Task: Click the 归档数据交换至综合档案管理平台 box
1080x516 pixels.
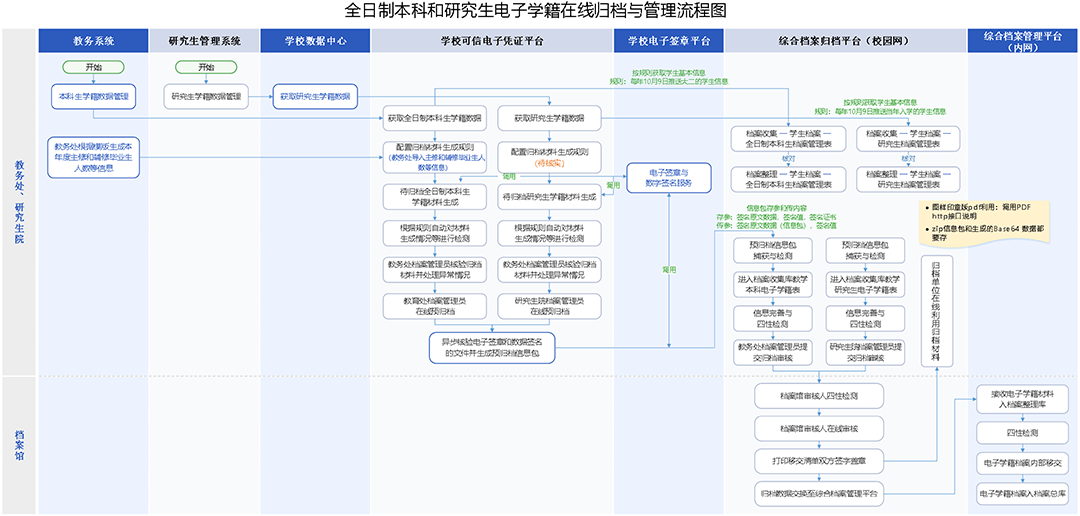Action: (x=818, y=492)
